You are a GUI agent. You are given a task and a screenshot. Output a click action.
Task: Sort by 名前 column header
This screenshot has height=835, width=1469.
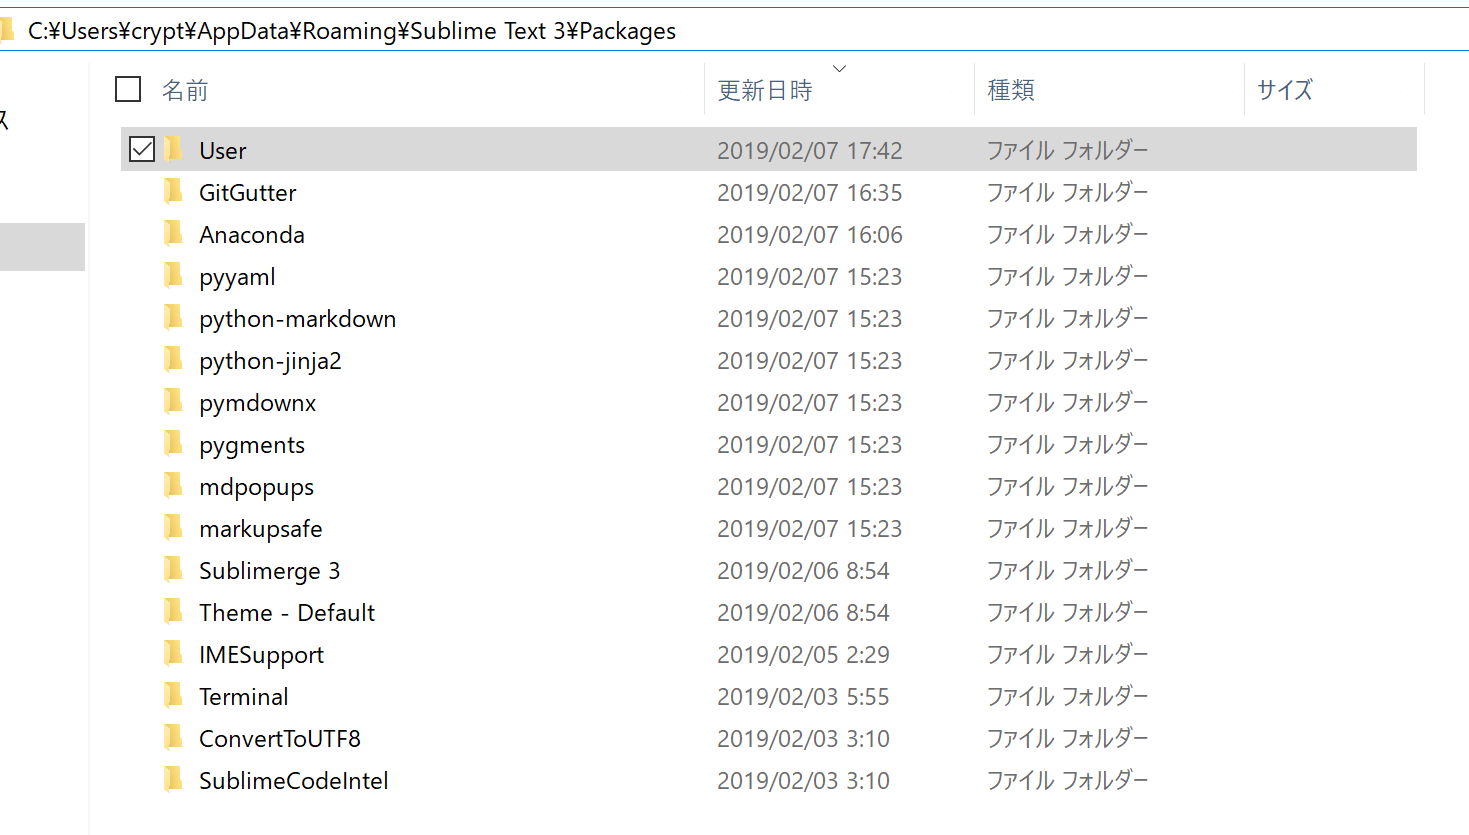pos(185,90)
